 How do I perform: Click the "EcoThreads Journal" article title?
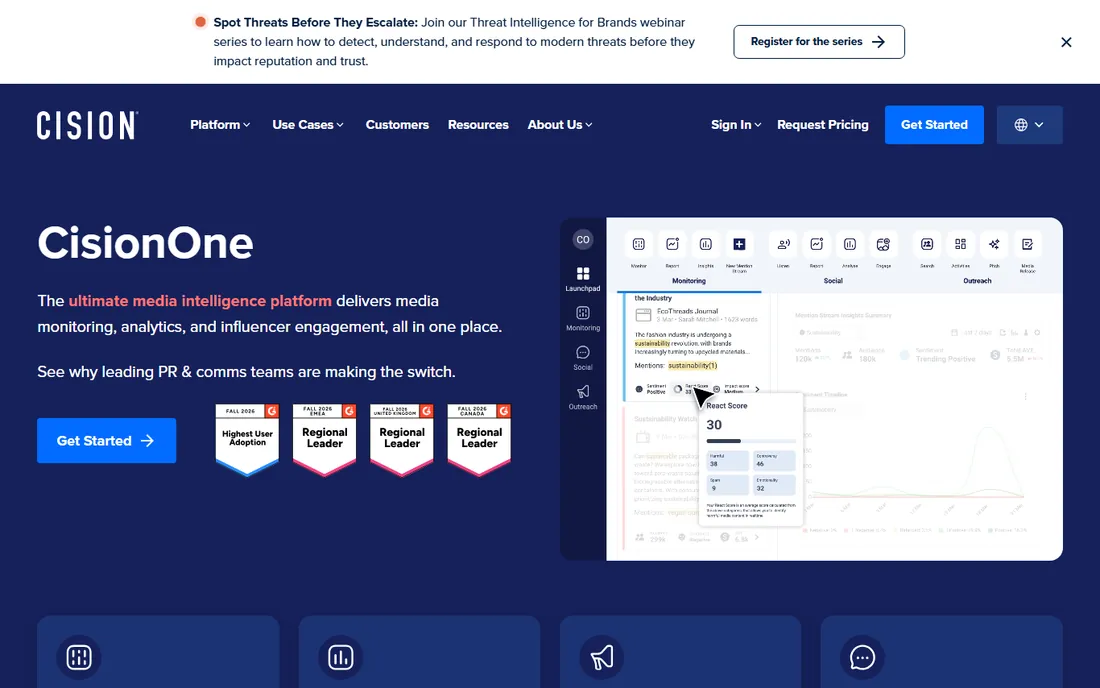pos(688,311)
